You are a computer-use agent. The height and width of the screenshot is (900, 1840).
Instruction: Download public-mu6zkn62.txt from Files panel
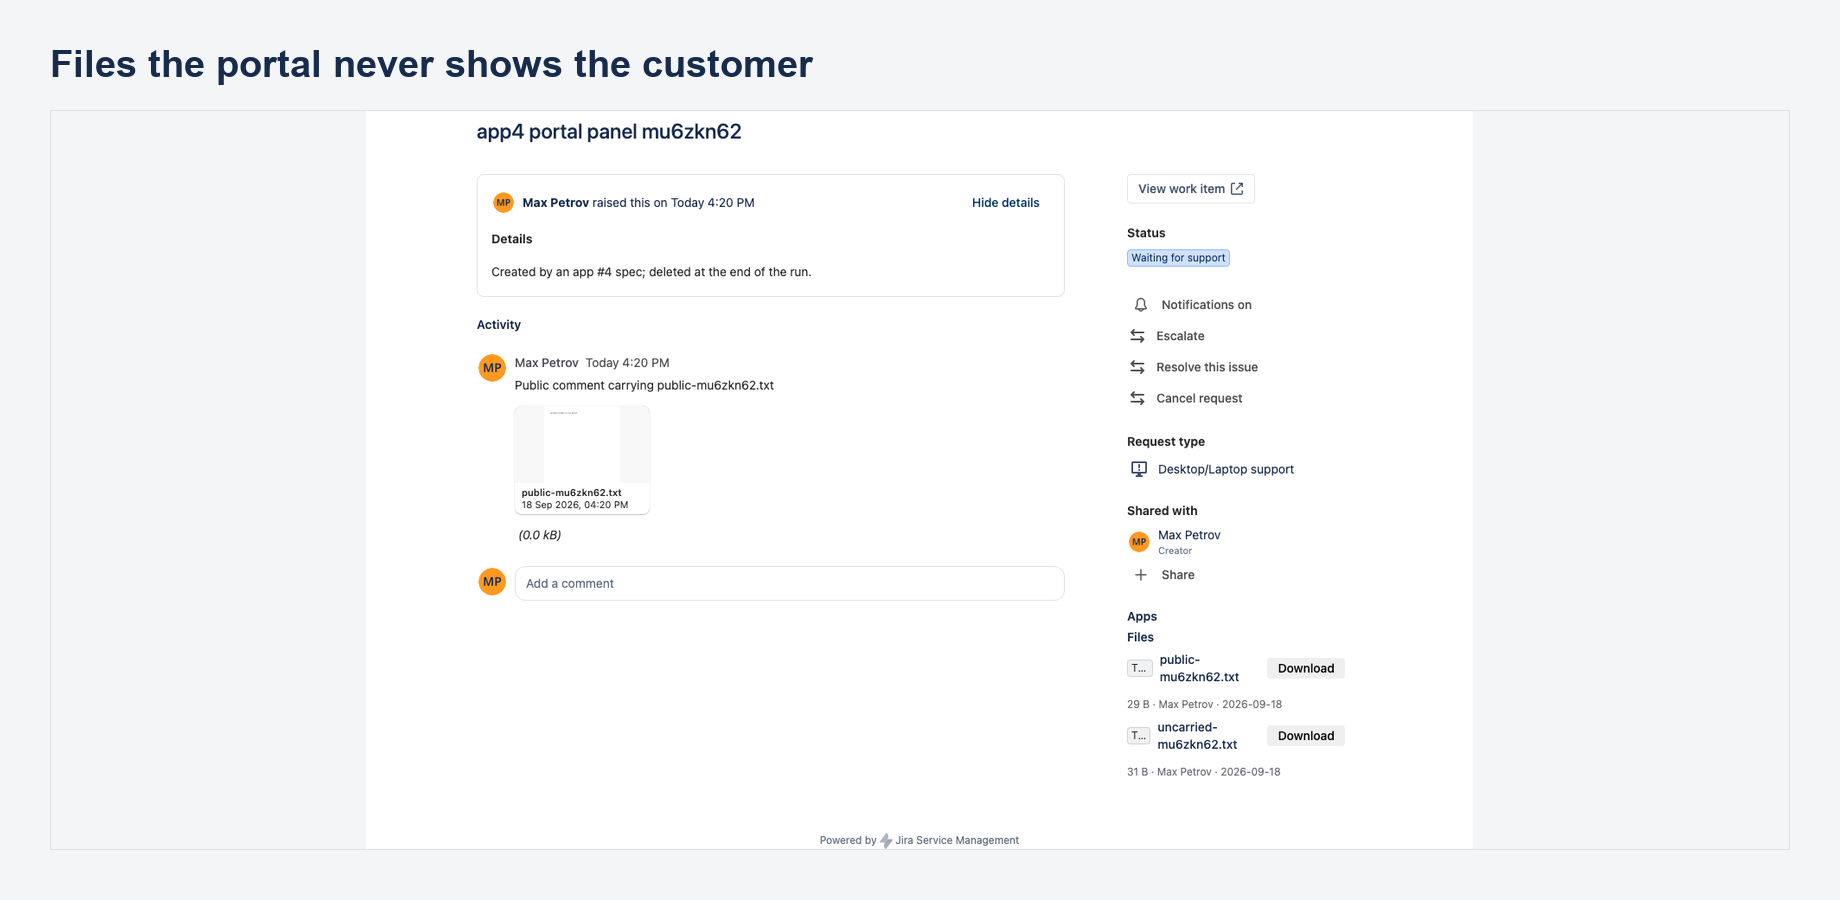pyautogui.click(x=1305, y=668)
